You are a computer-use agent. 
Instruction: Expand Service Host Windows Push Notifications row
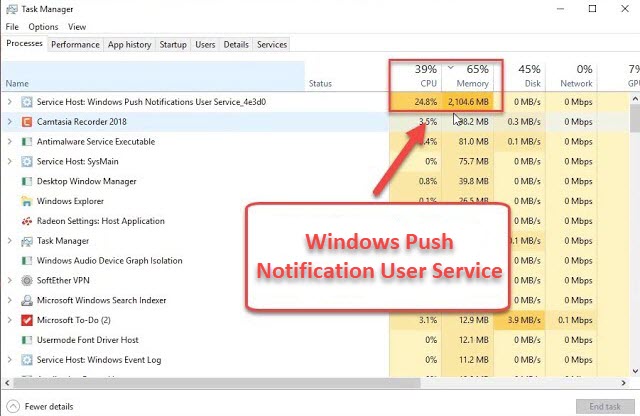(x=10, y=102)
